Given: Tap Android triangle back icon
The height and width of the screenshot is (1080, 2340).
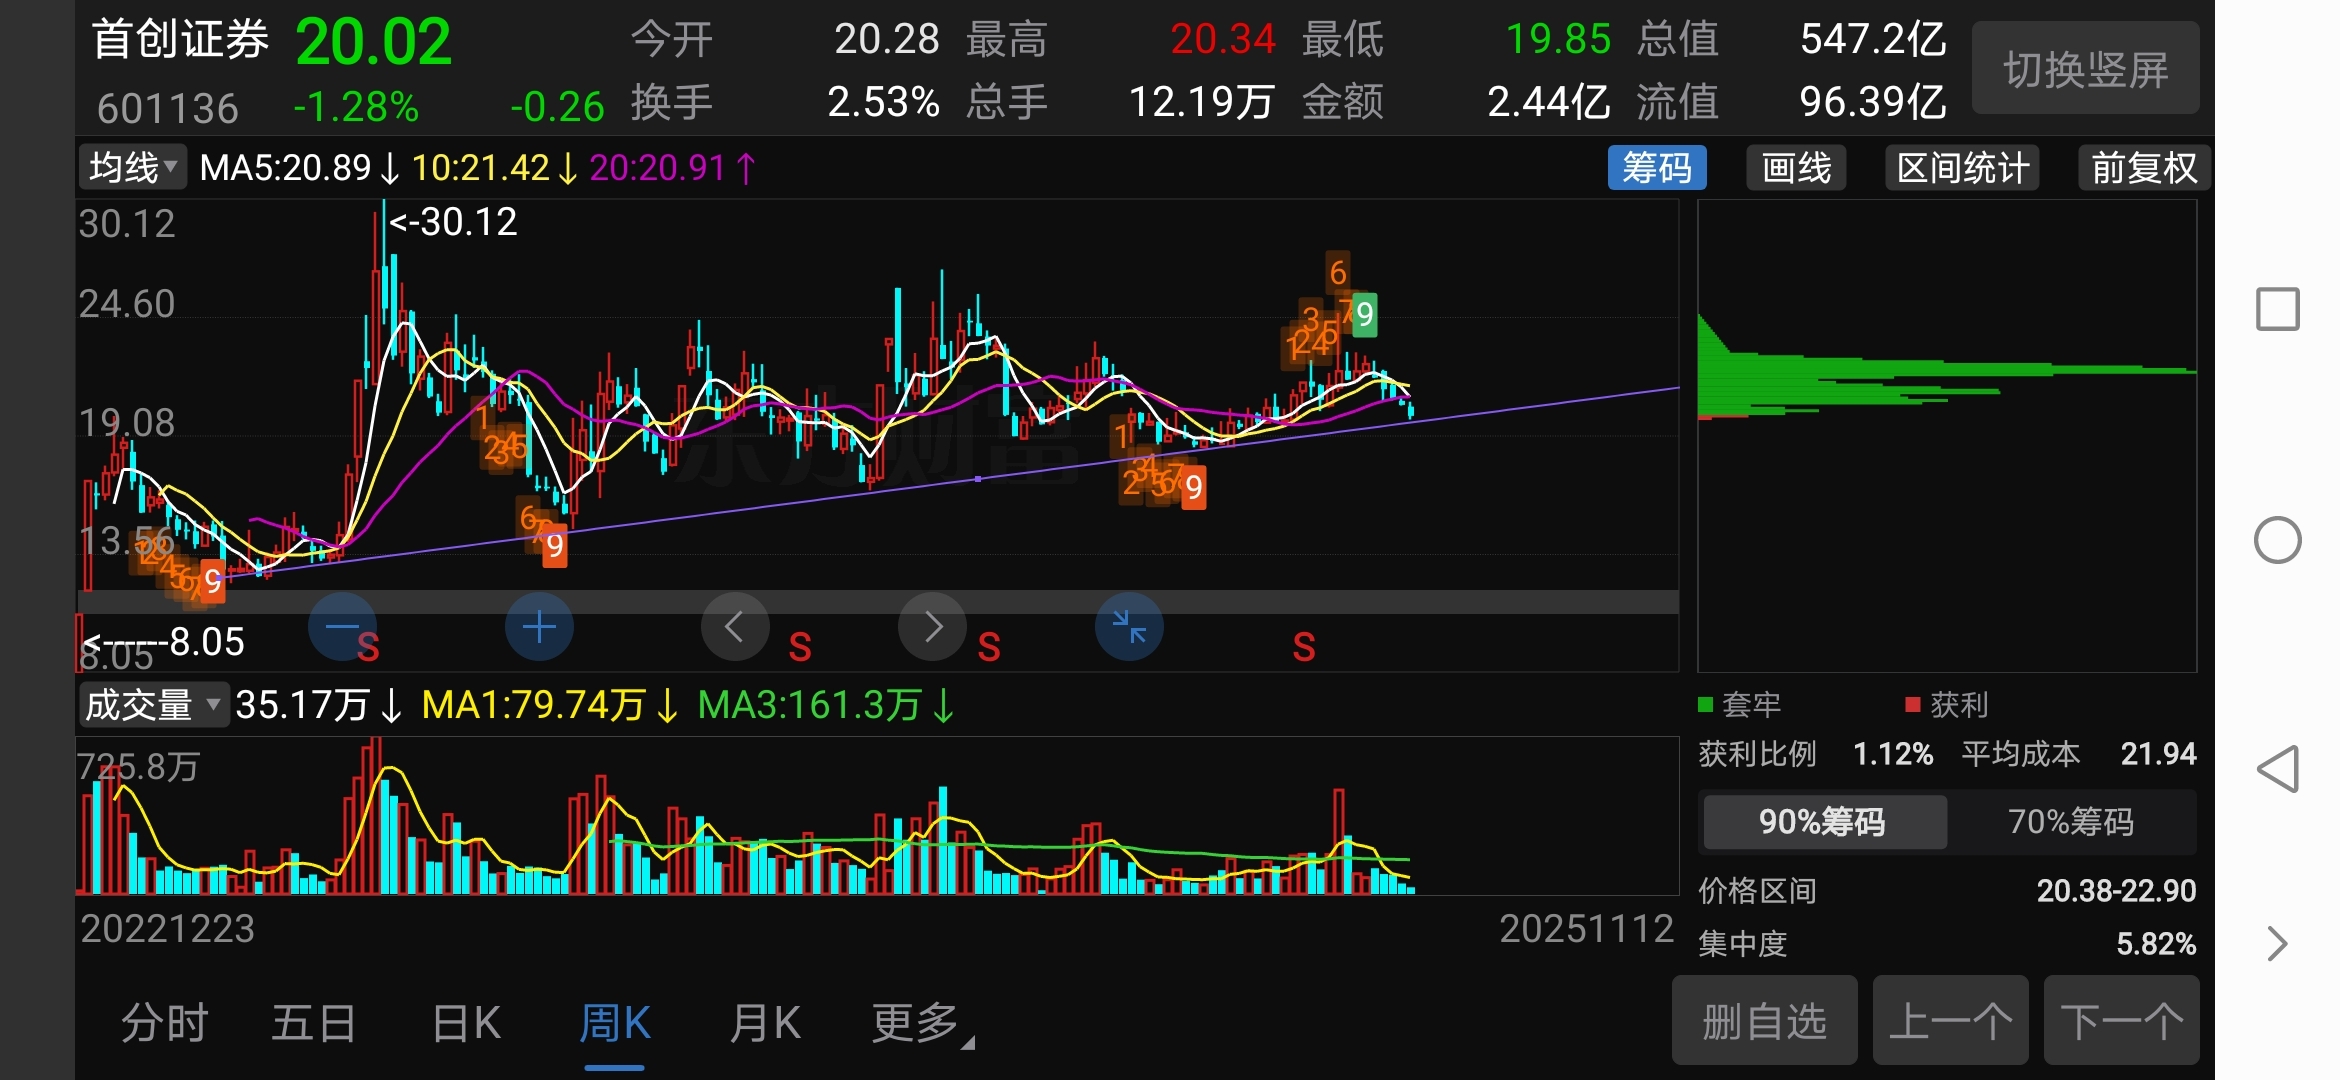Looking at the screenshot, I should (x=2277, y=769).
